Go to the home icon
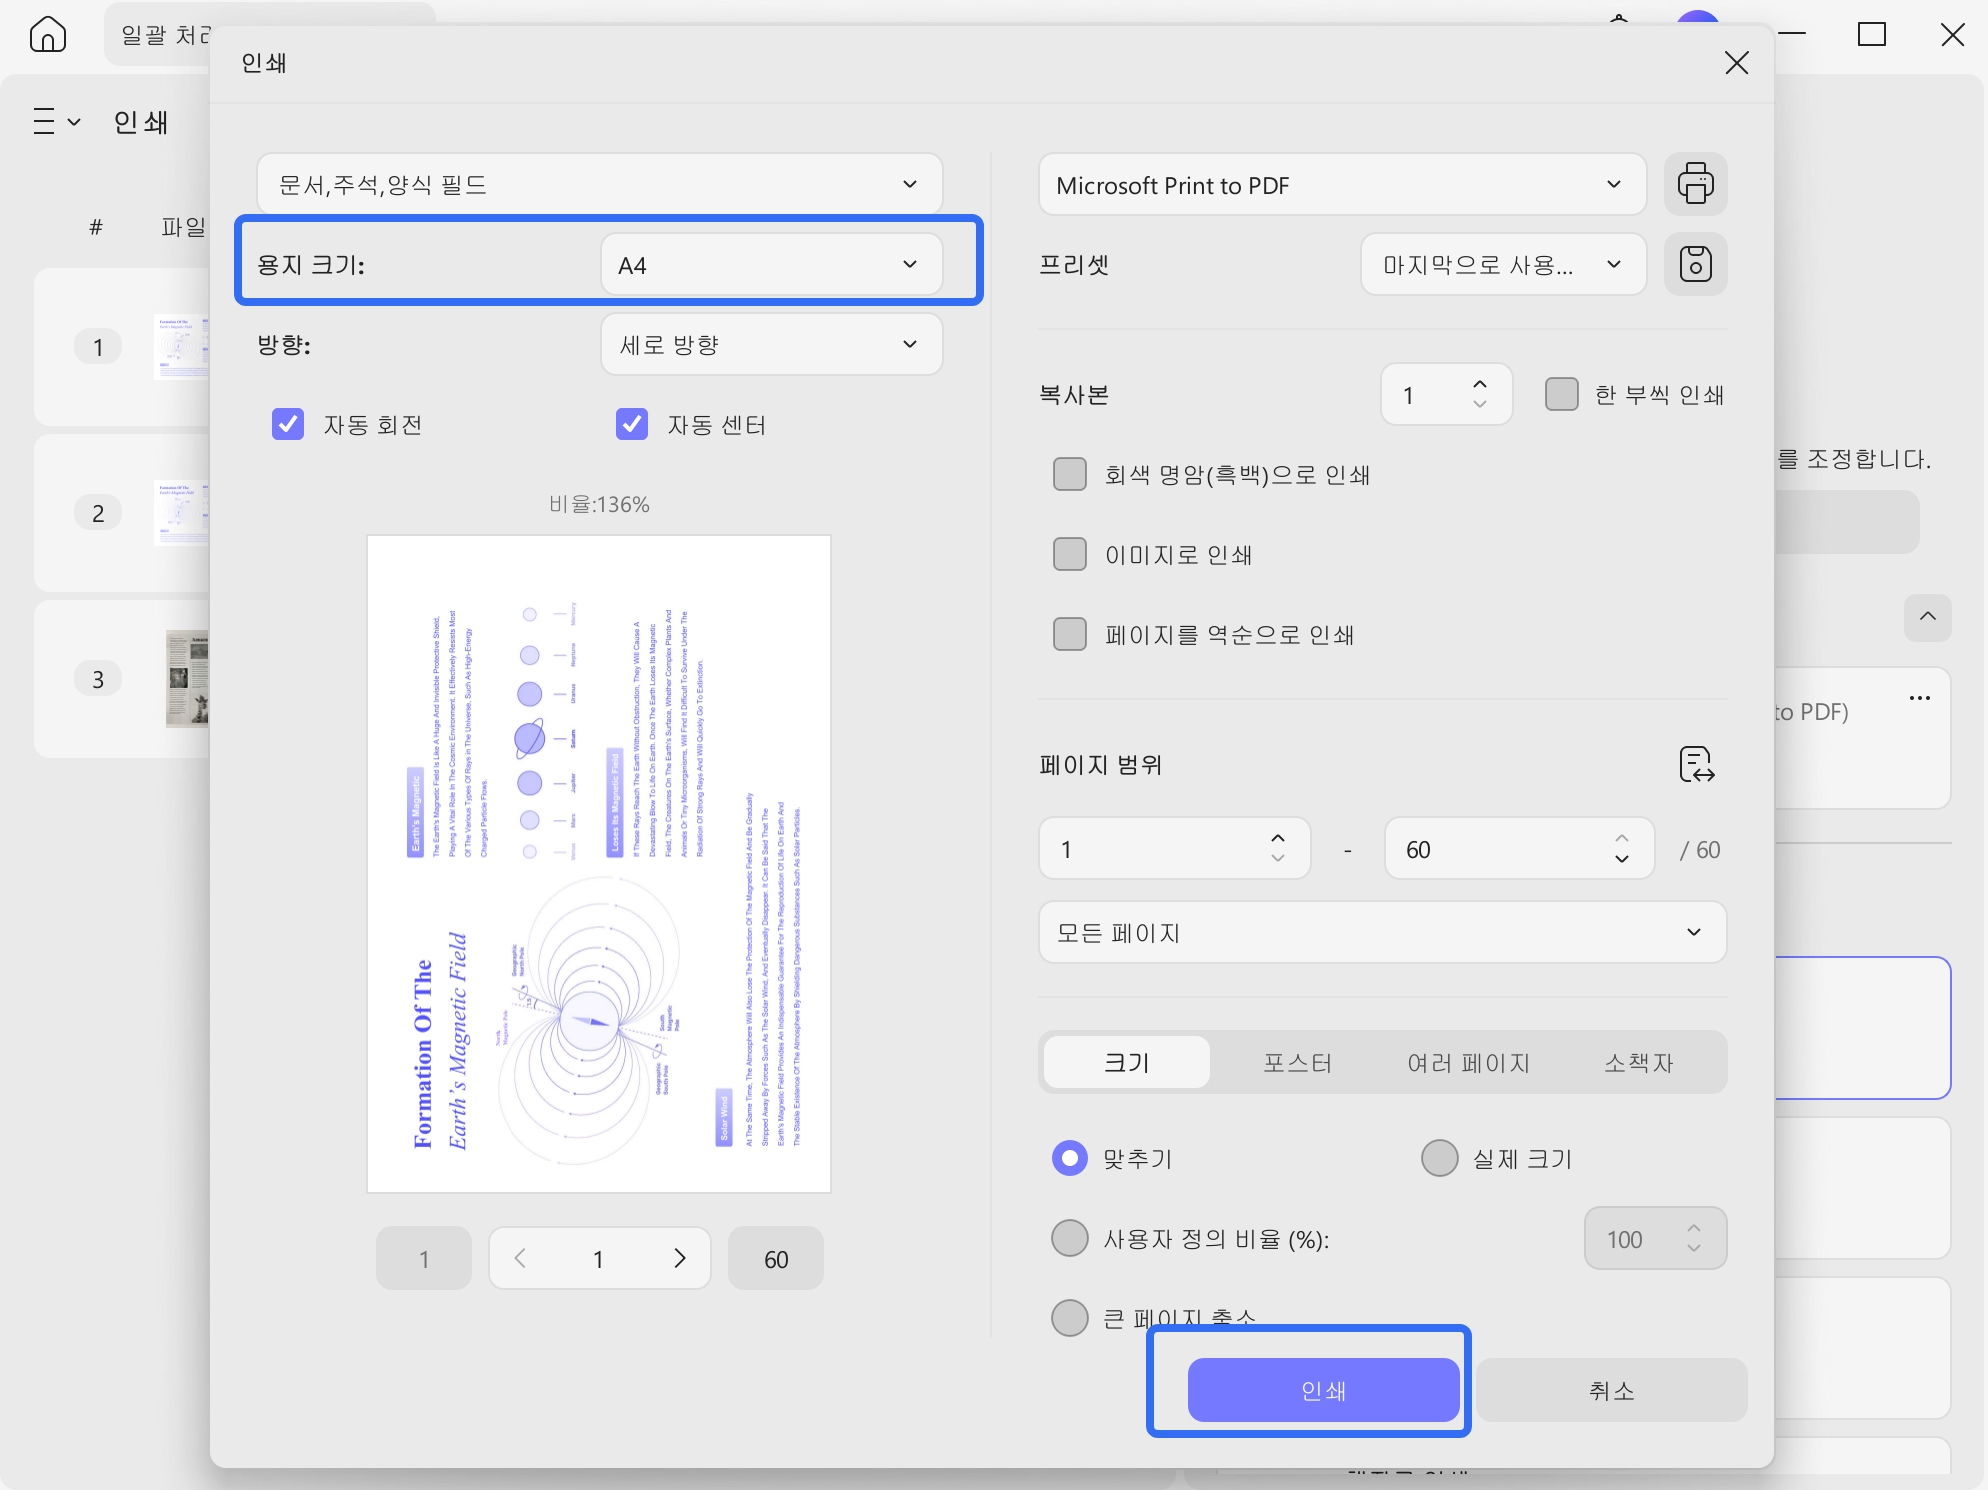 click(48, 35)
